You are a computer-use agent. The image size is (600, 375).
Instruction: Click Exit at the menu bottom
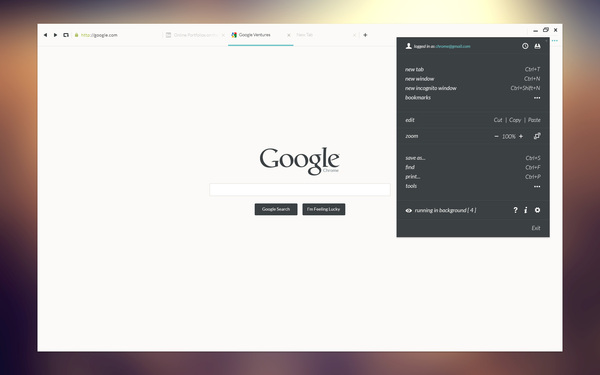536,228
